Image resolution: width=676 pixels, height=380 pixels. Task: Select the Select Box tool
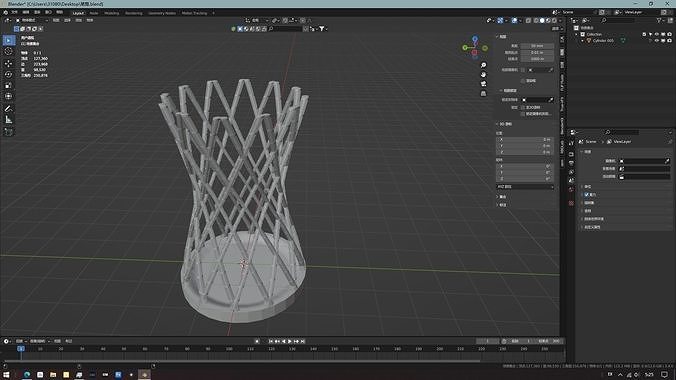click(x=9, y=41)
